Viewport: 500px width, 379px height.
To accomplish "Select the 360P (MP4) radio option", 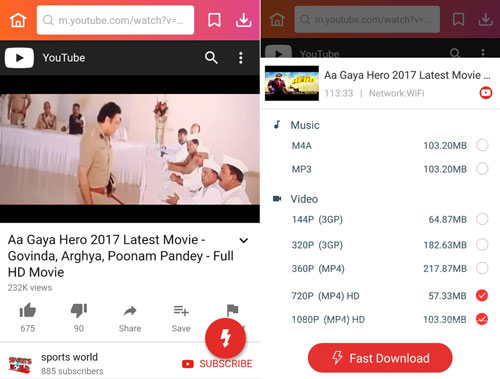I will coord(482,268).
